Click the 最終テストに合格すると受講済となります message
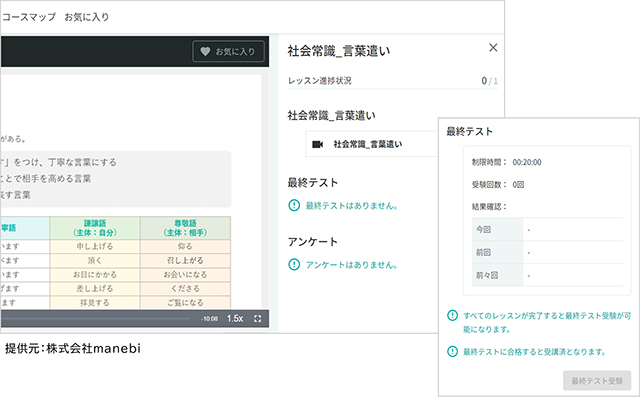 click(534, 352)
